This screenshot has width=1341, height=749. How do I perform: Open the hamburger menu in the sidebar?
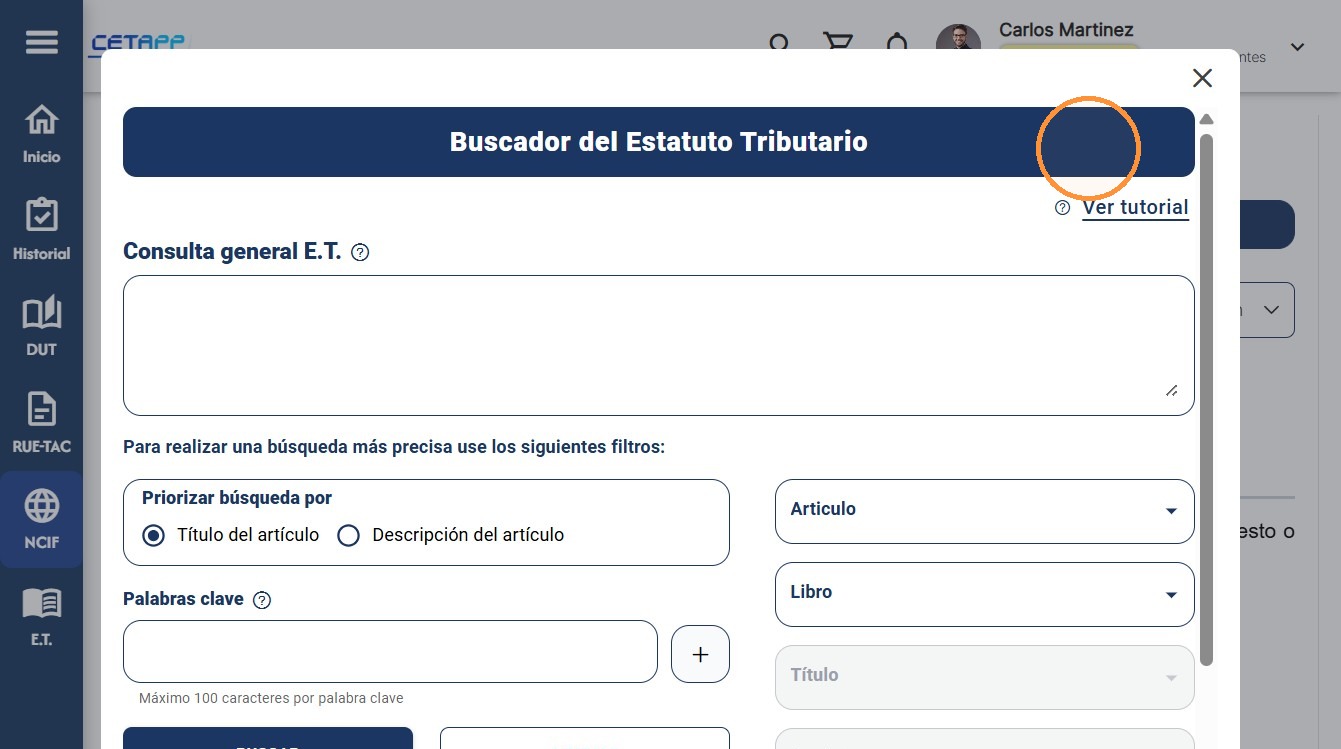coord(41,43)
